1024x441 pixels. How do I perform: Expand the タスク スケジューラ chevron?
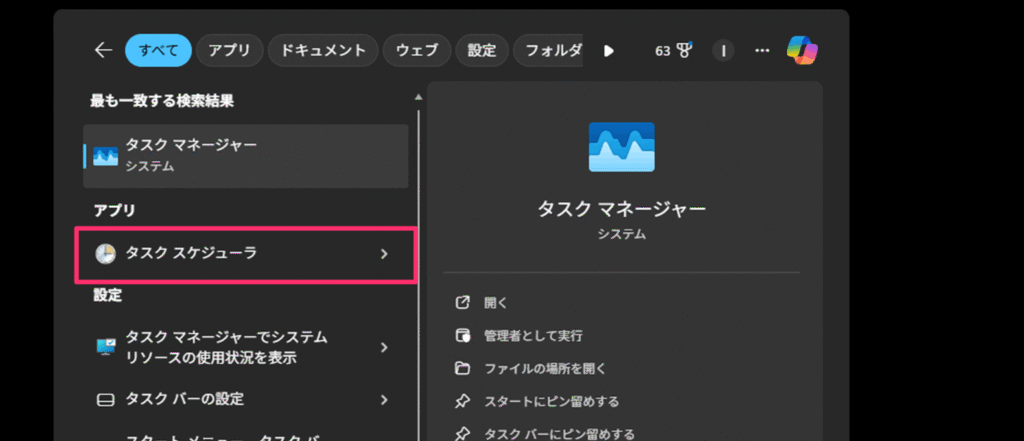pos(384,254)
